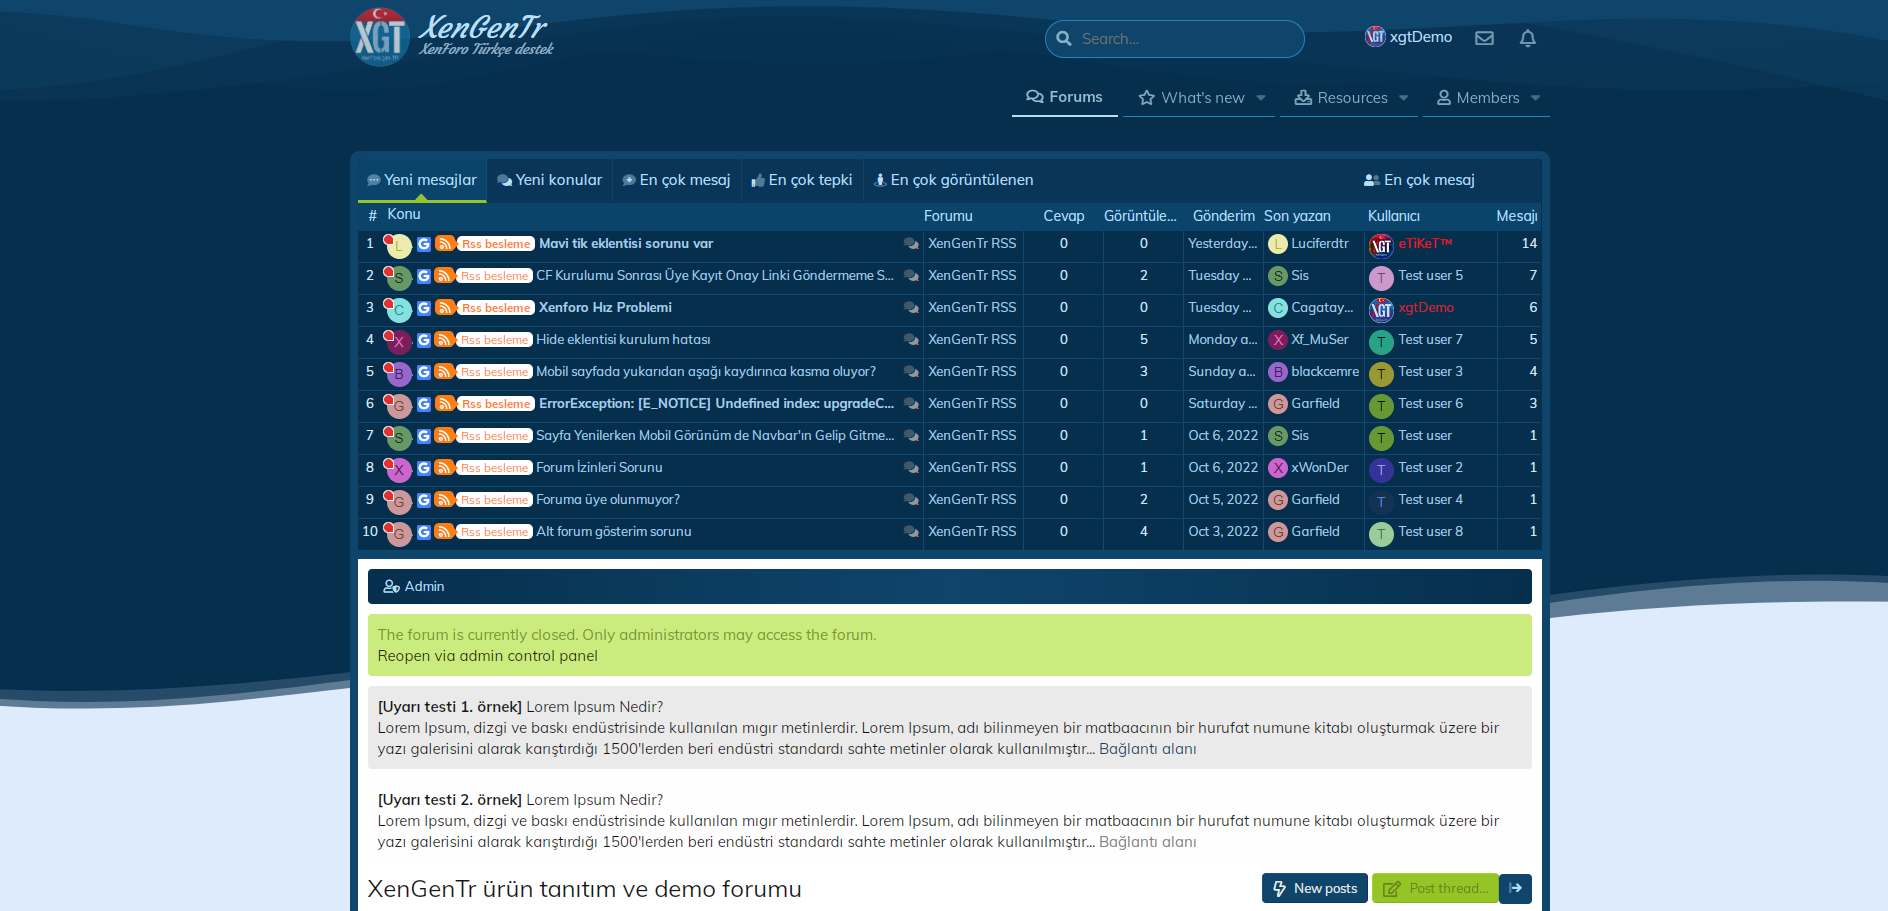Click the Google icon in row 3
1888x911 pixels.
(424, 308)
